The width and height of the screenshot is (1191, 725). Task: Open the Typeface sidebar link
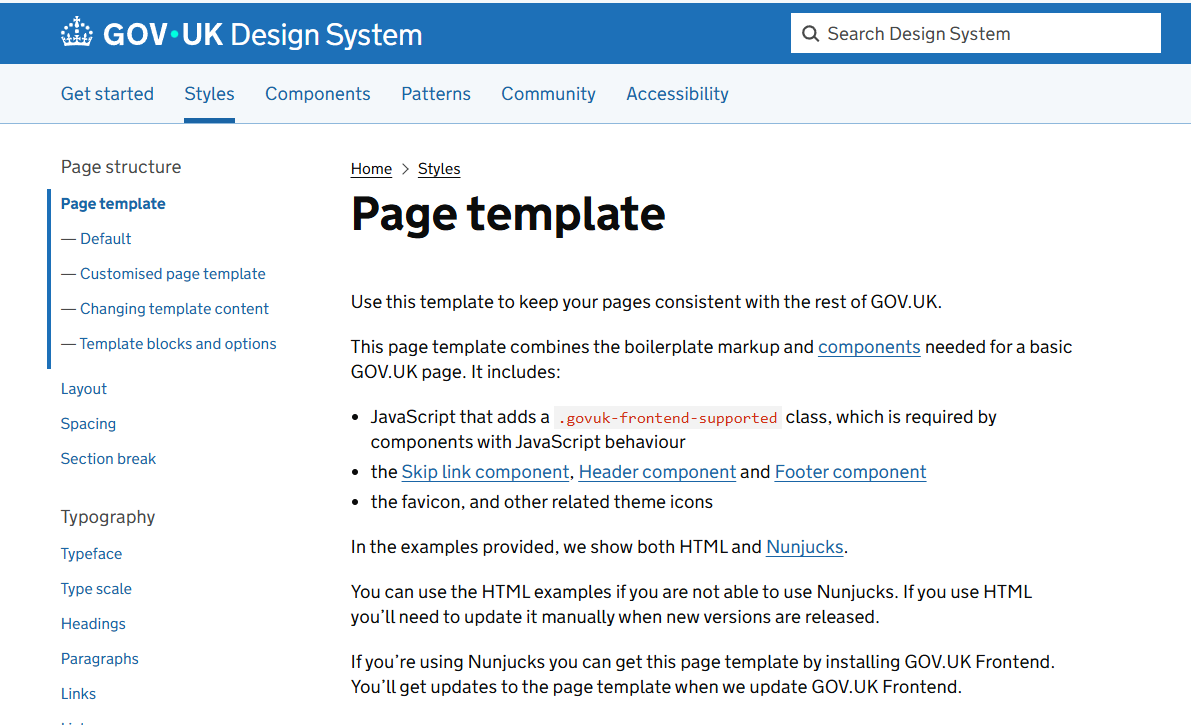click(91, 554)
